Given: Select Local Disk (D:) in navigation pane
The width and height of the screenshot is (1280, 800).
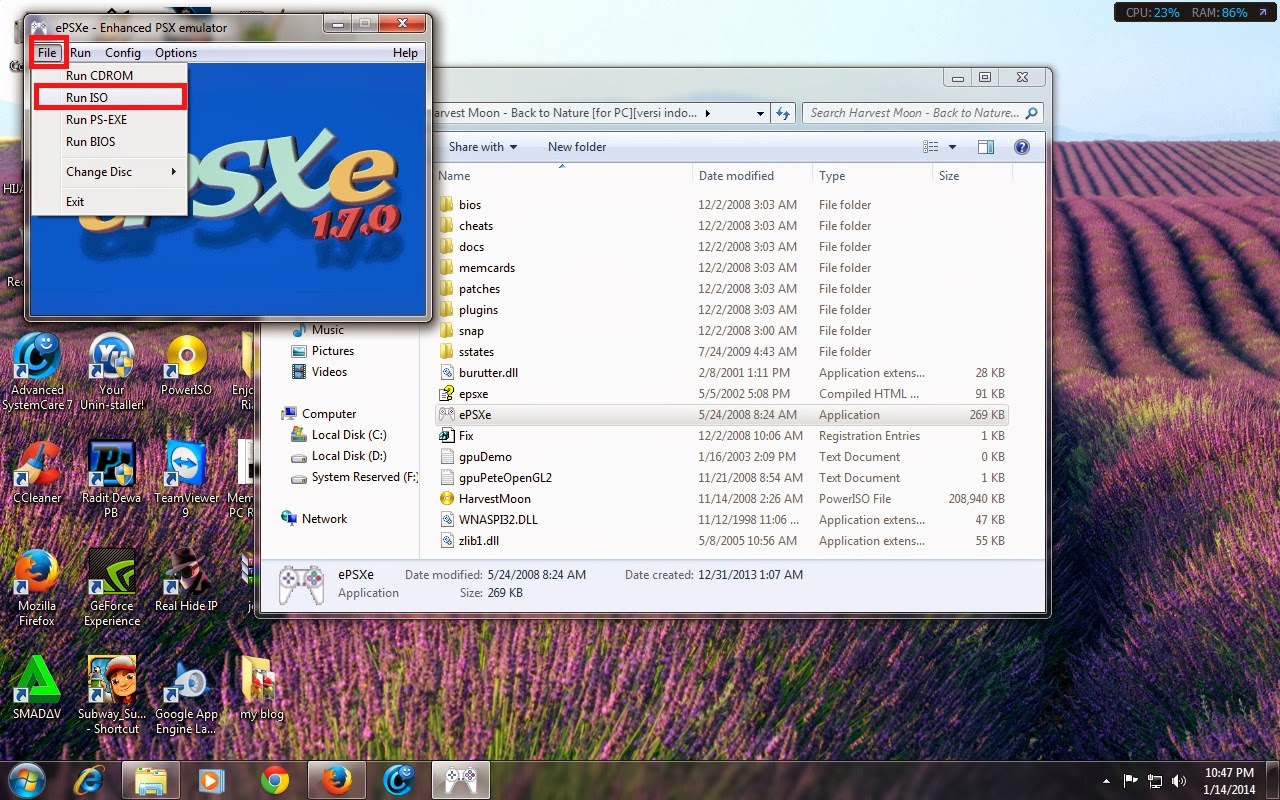Looking at the screenshot, I should point(338,456).
